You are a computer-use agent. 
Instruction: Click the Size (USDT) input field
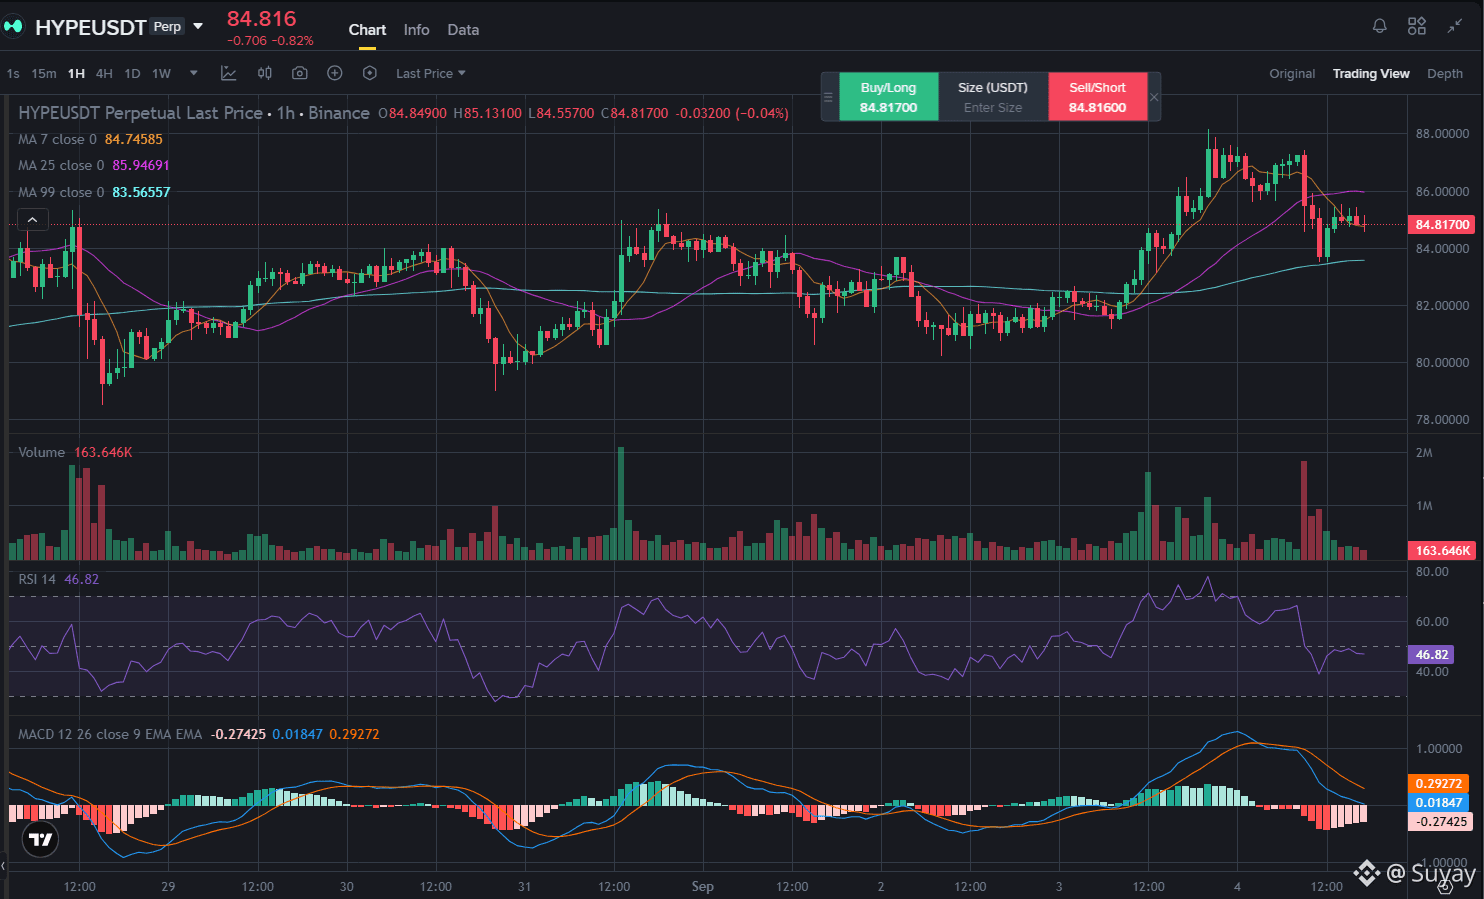click(993, 97)
